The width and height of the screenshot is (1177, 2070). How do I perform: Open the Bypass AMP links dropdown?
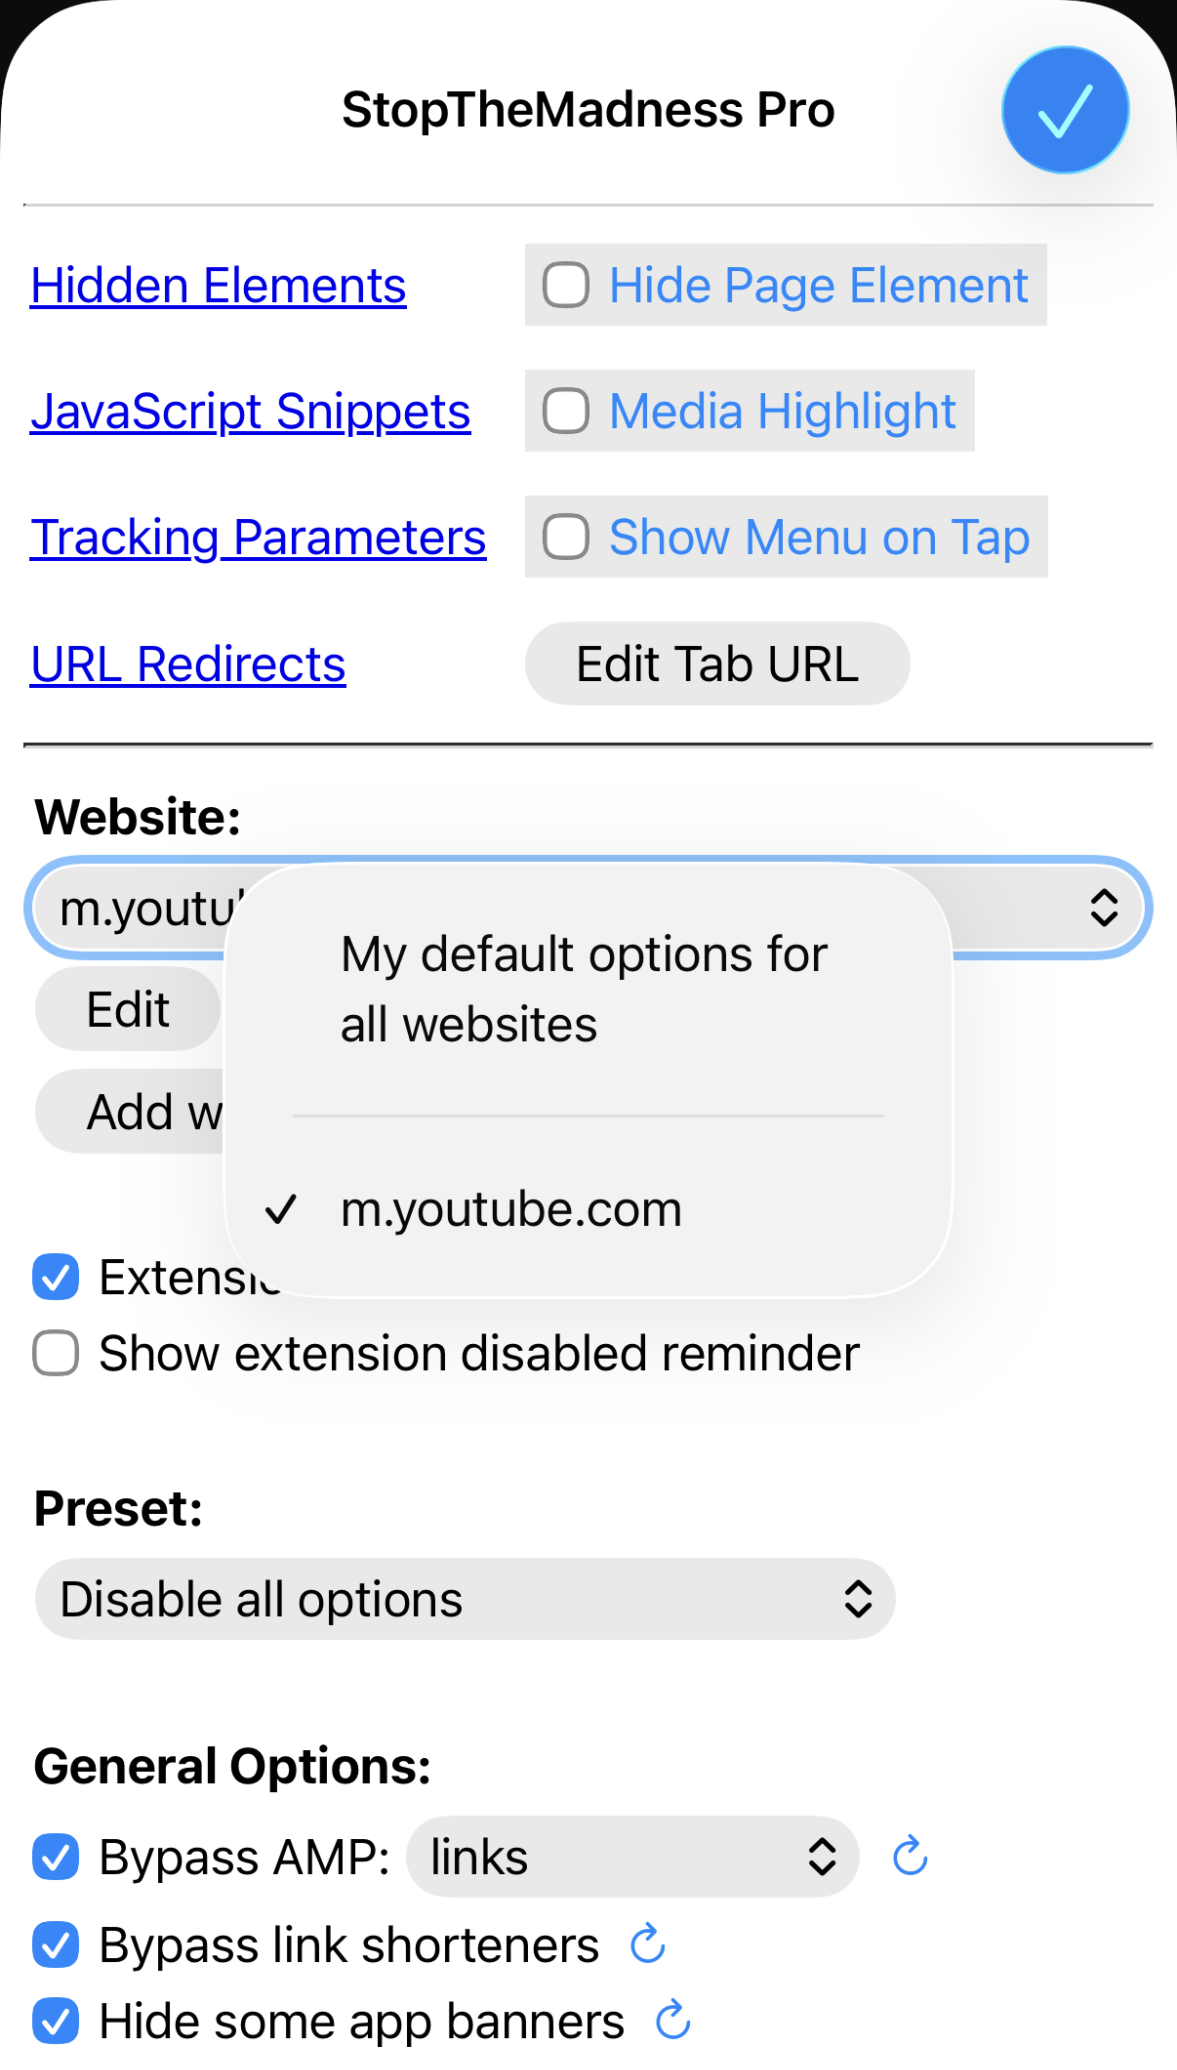[x=632, y=1857]
